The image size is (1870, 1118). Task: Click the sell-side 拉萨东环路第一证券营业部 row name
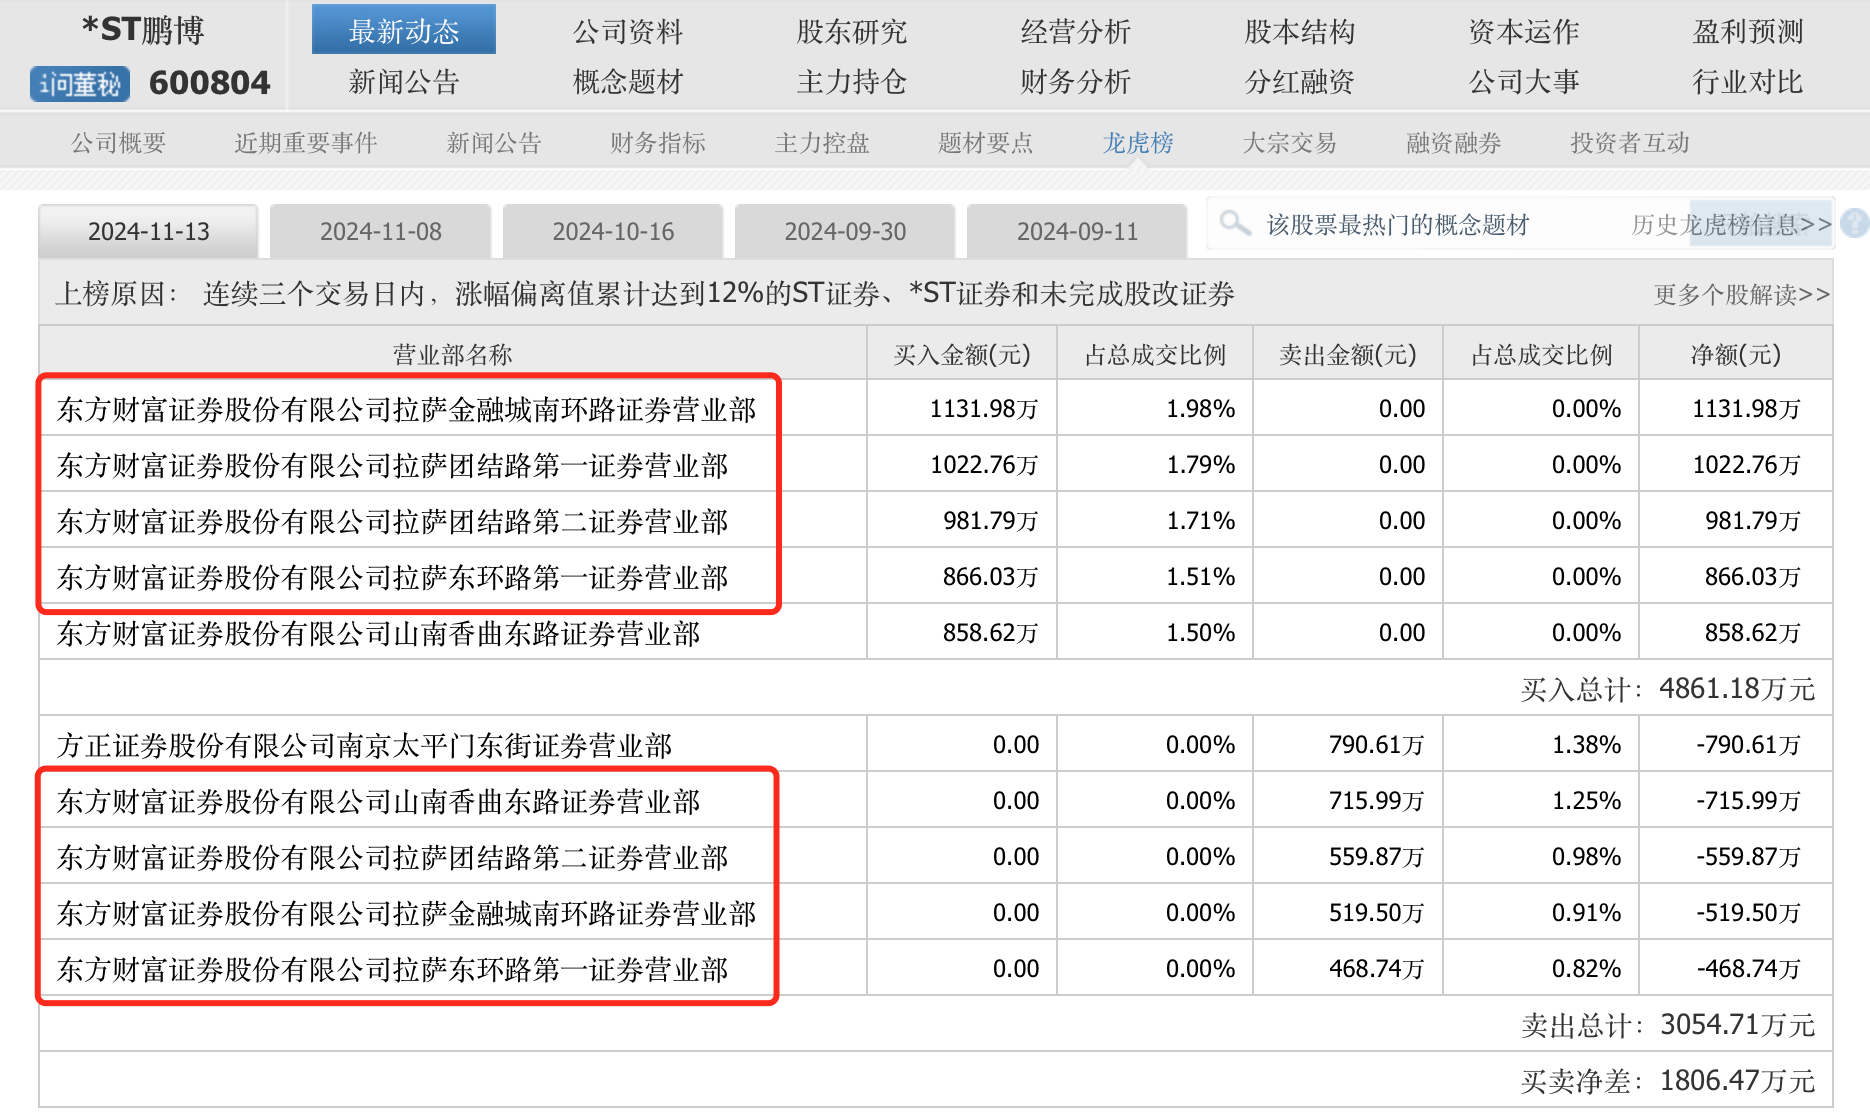point(392,969)
